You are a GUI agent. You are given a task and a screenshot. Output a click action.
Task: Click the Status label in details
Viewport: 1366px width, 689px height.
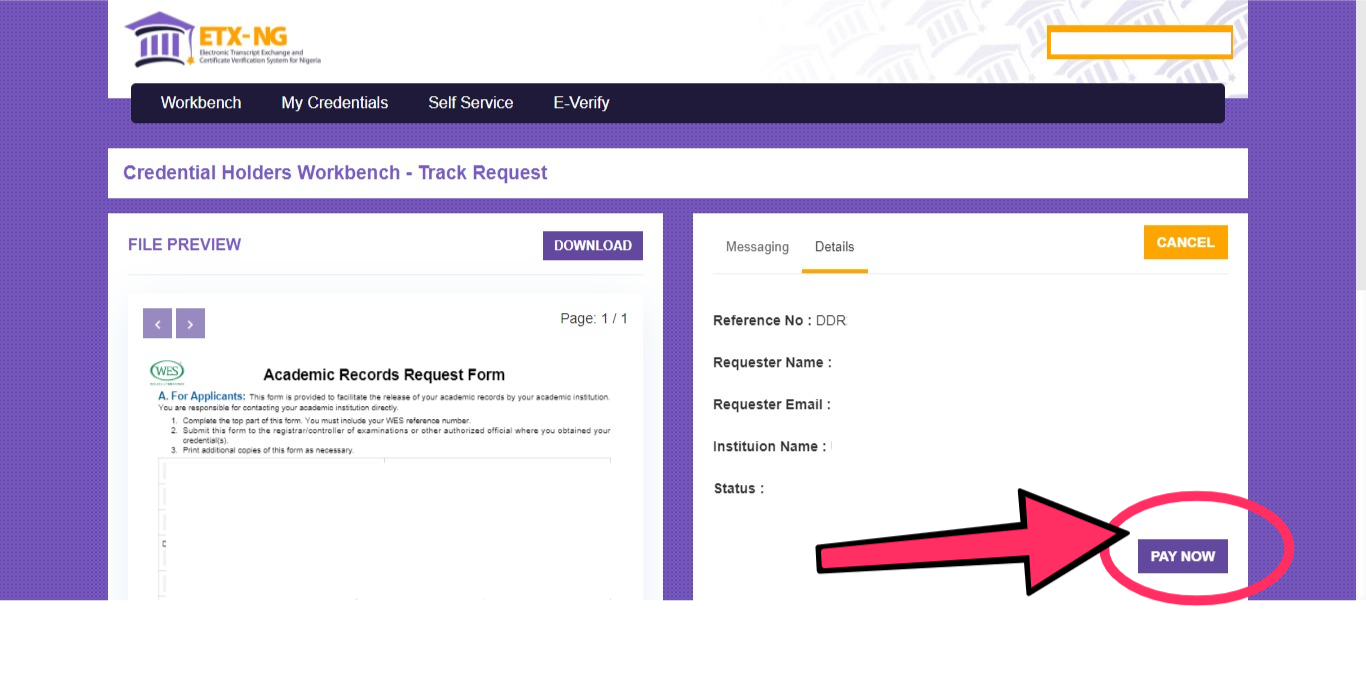pos(739,489)
